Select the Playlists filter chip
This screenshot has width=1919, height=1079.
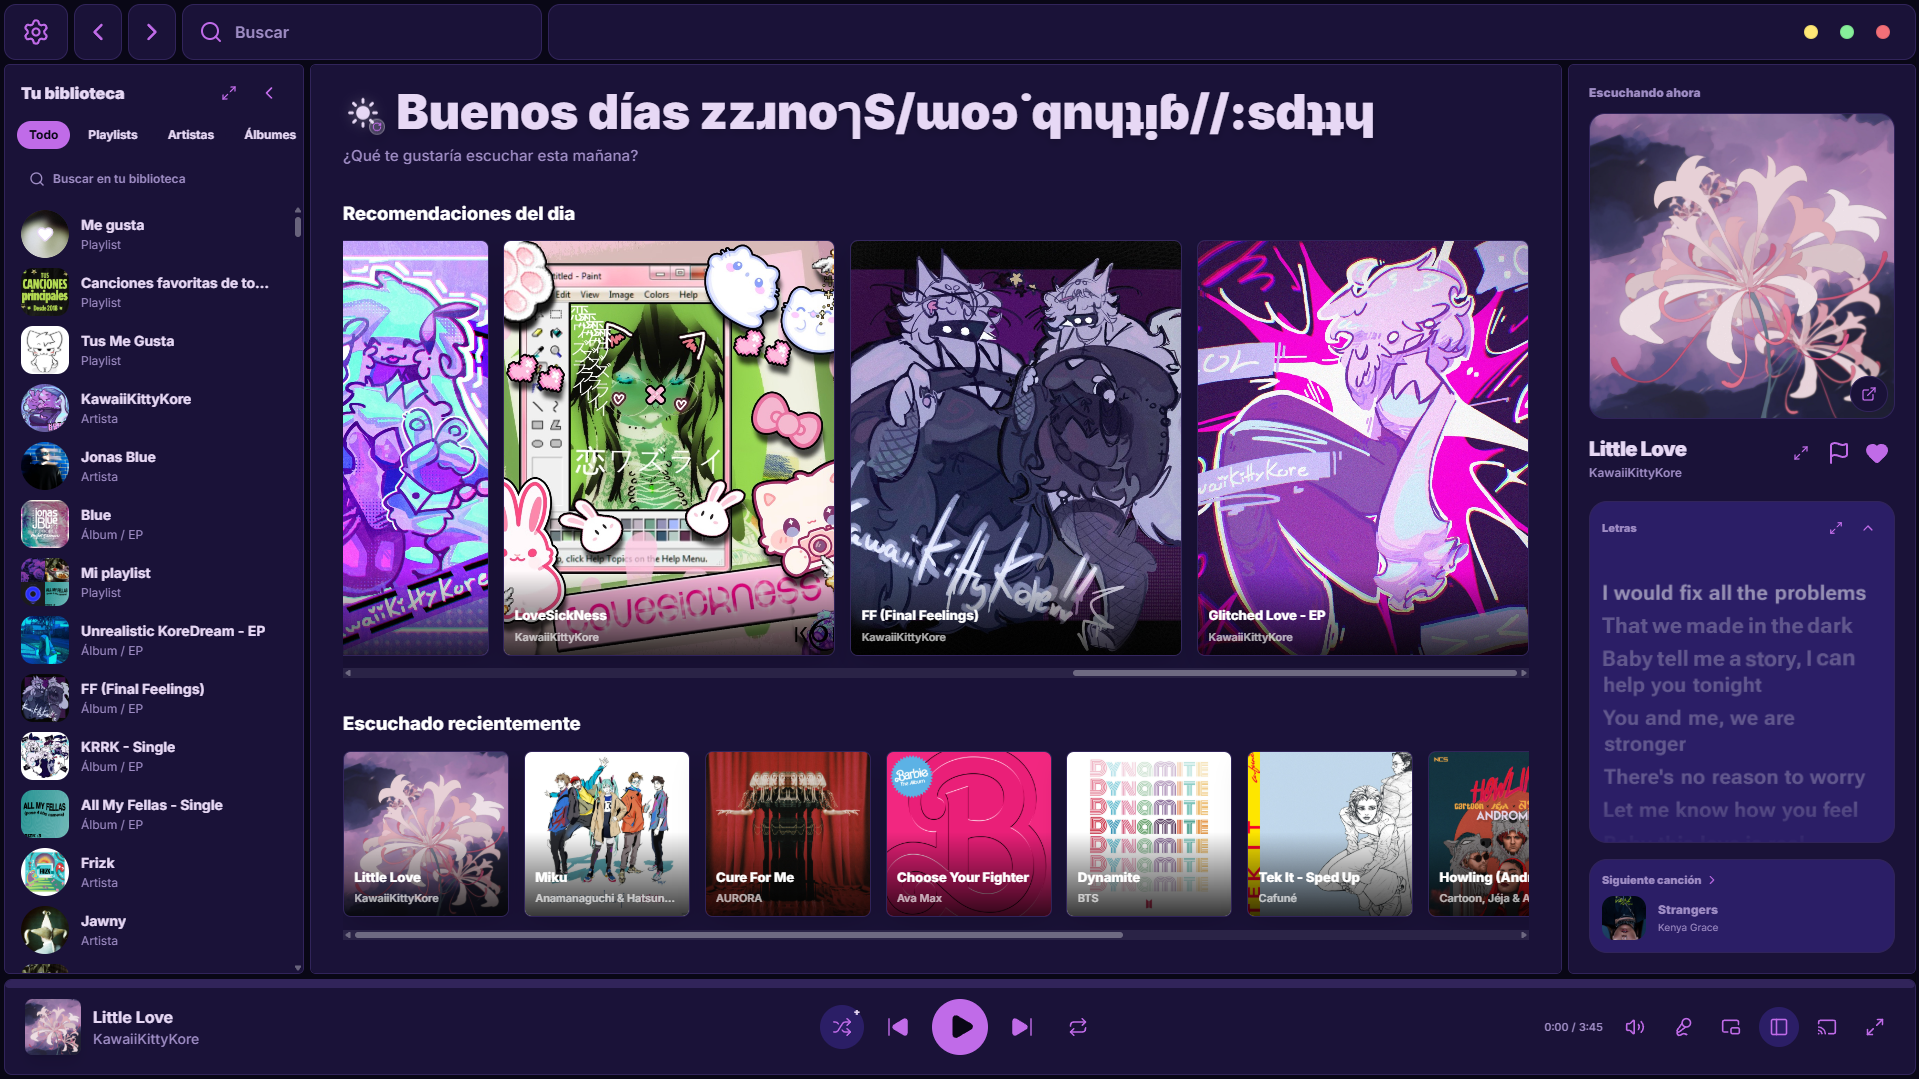(x=112, y=135)
